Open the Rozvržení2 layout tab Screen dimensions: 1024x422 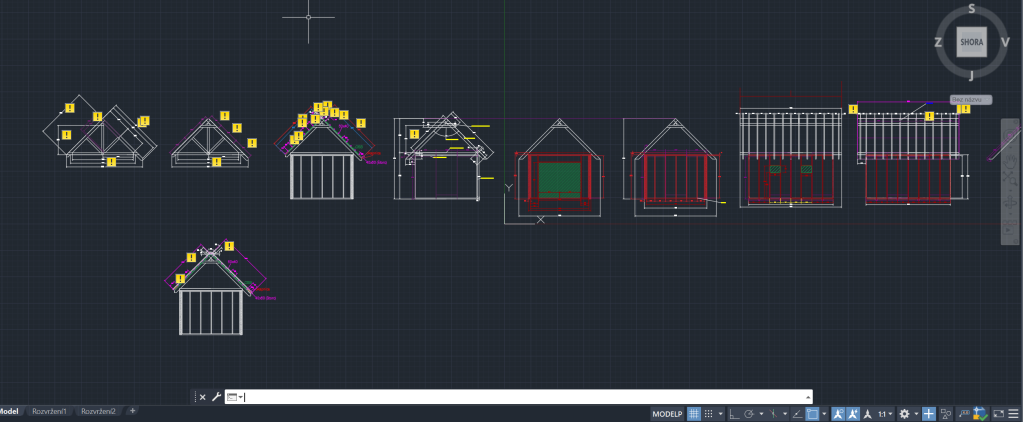pyautogui.click(x=98, y=411)
